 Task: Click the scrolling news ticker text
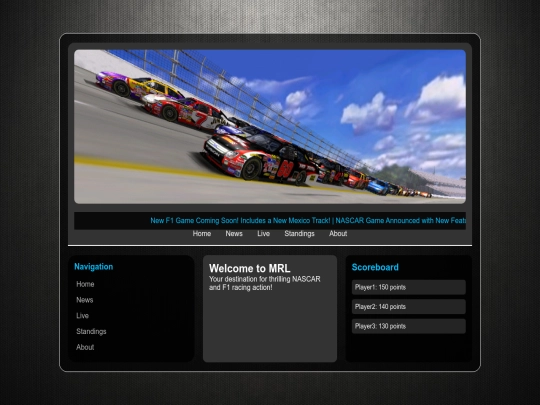coord(308,221)
